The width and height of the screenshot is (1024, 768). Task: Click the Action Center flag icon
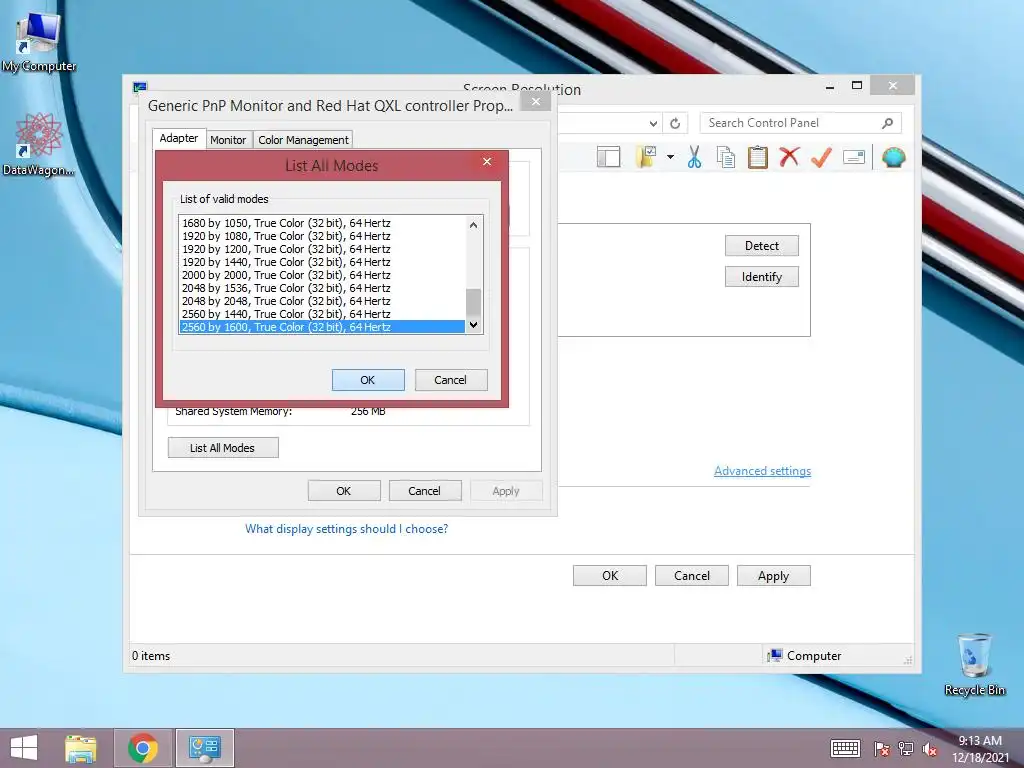click(881, 748)
